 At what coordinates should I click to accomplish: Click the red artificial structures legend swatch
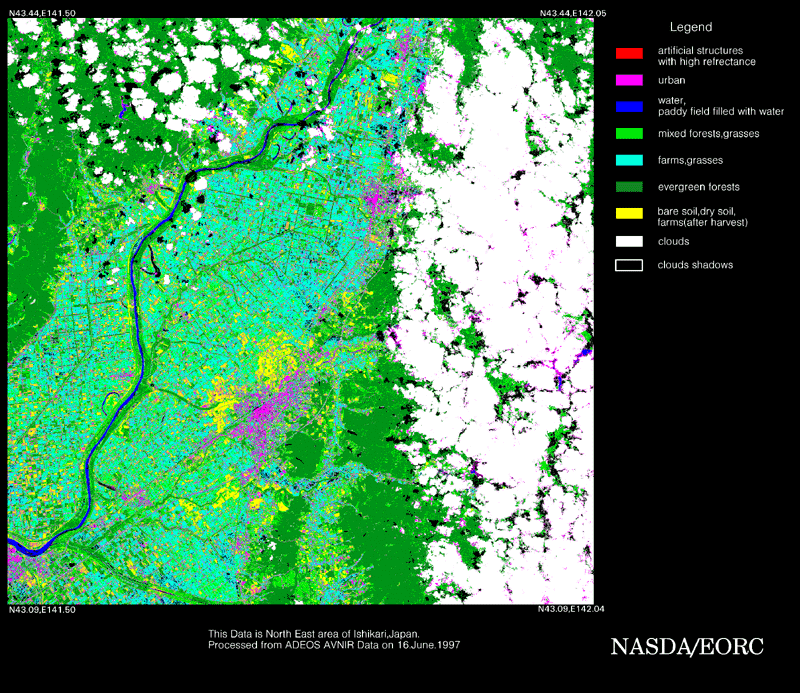click(629, 53)
